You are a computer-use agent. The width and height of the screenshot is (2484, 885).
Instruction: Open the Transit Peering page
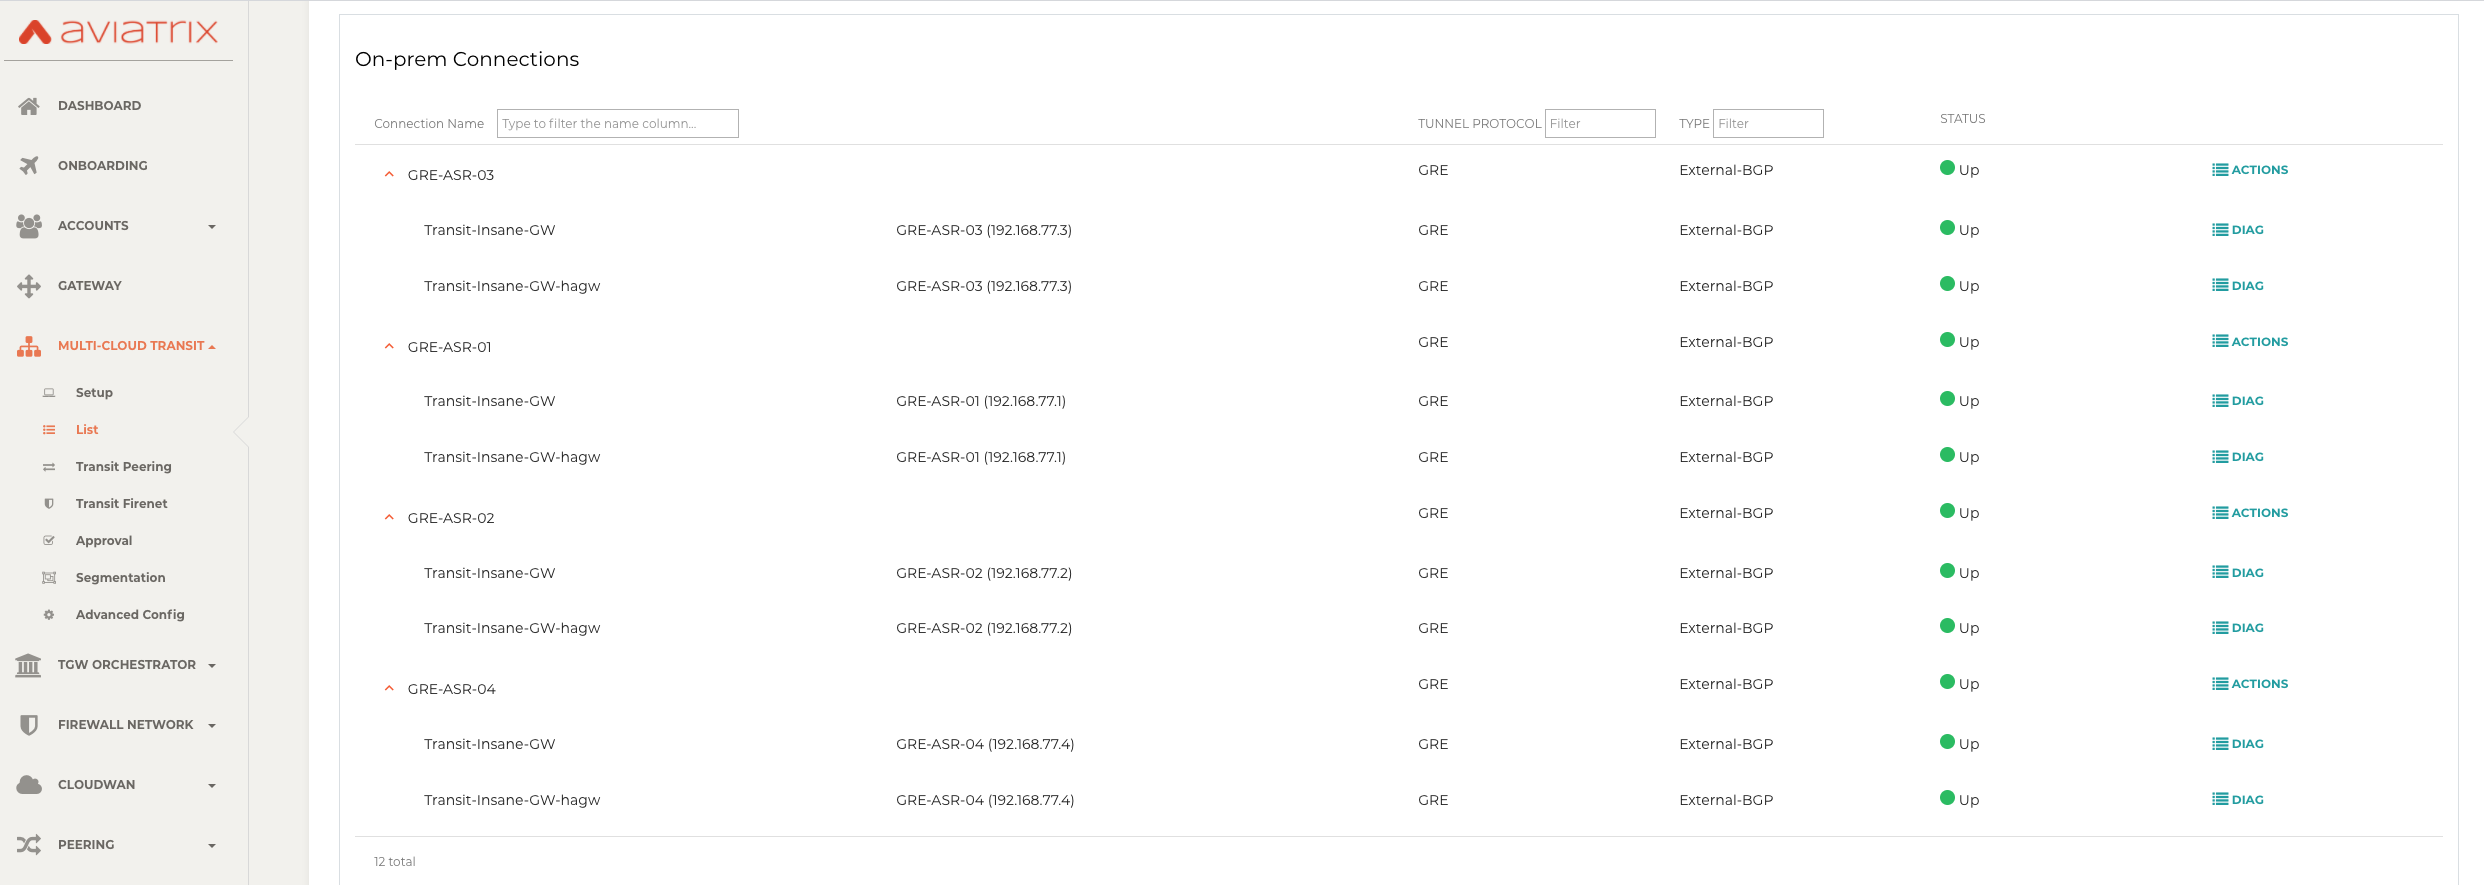click(x=123, y=467)
